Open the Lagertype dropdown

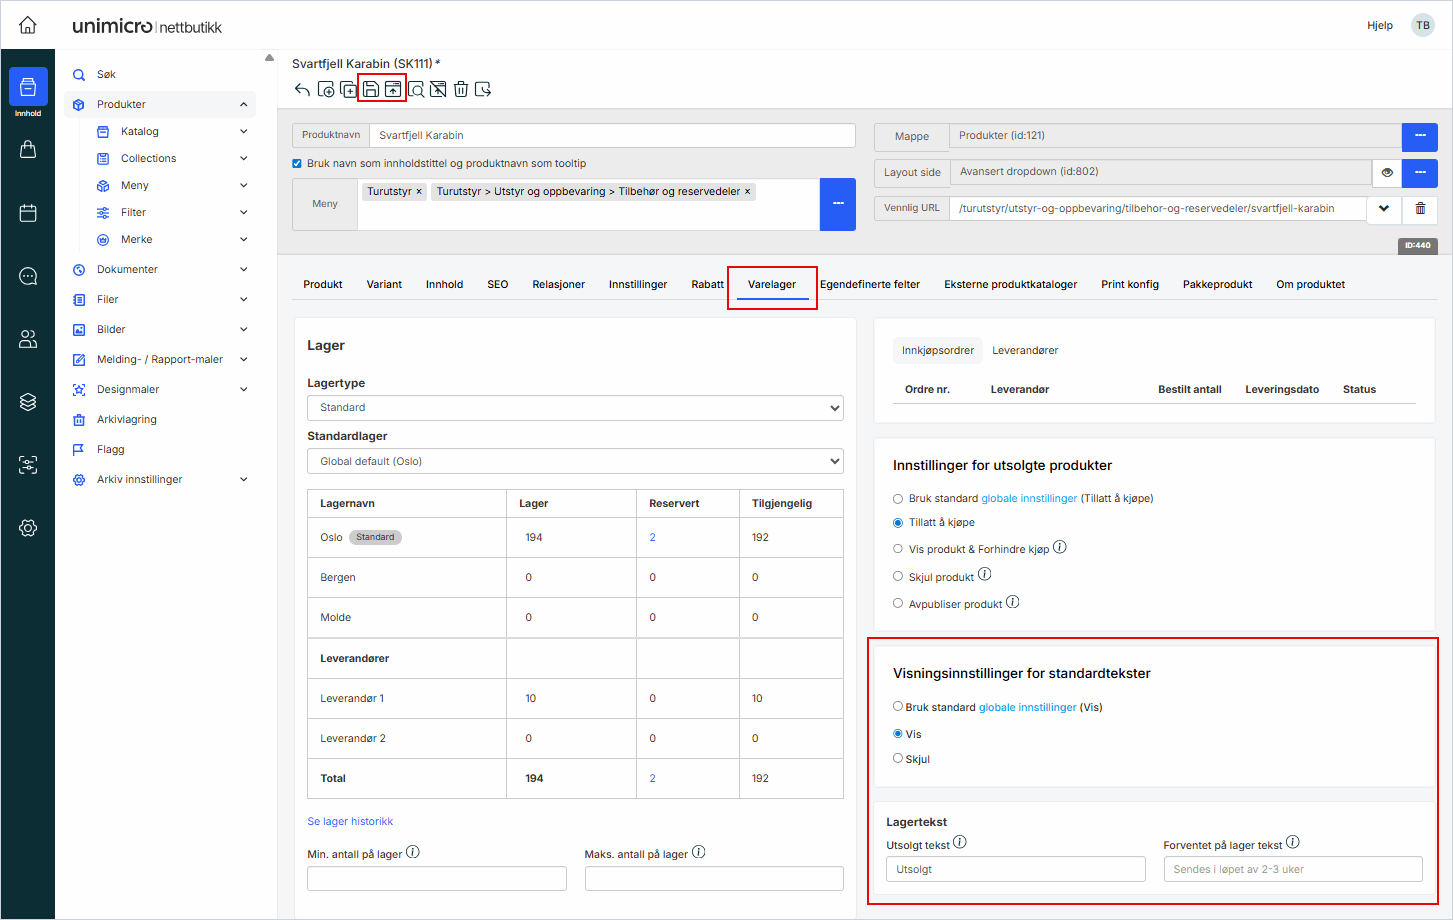tap(575, 408)
